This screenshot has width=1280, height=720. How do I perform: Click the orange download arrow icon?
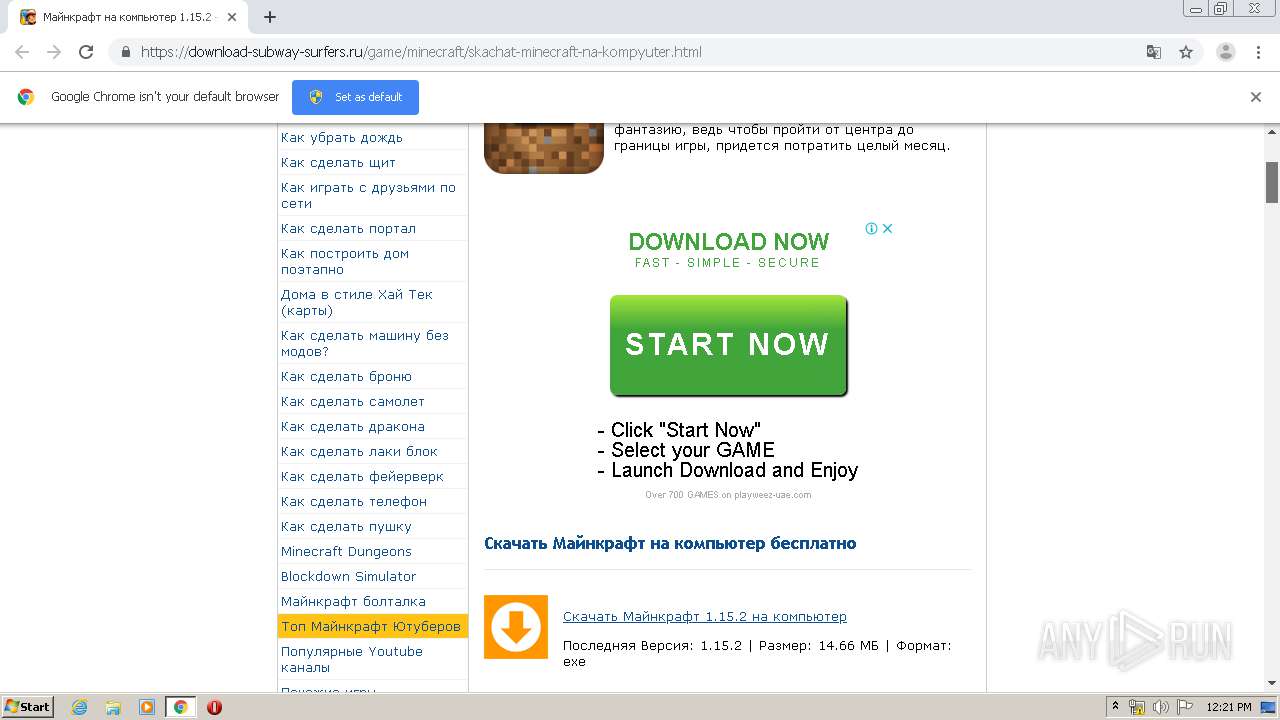tap(516, 627)
